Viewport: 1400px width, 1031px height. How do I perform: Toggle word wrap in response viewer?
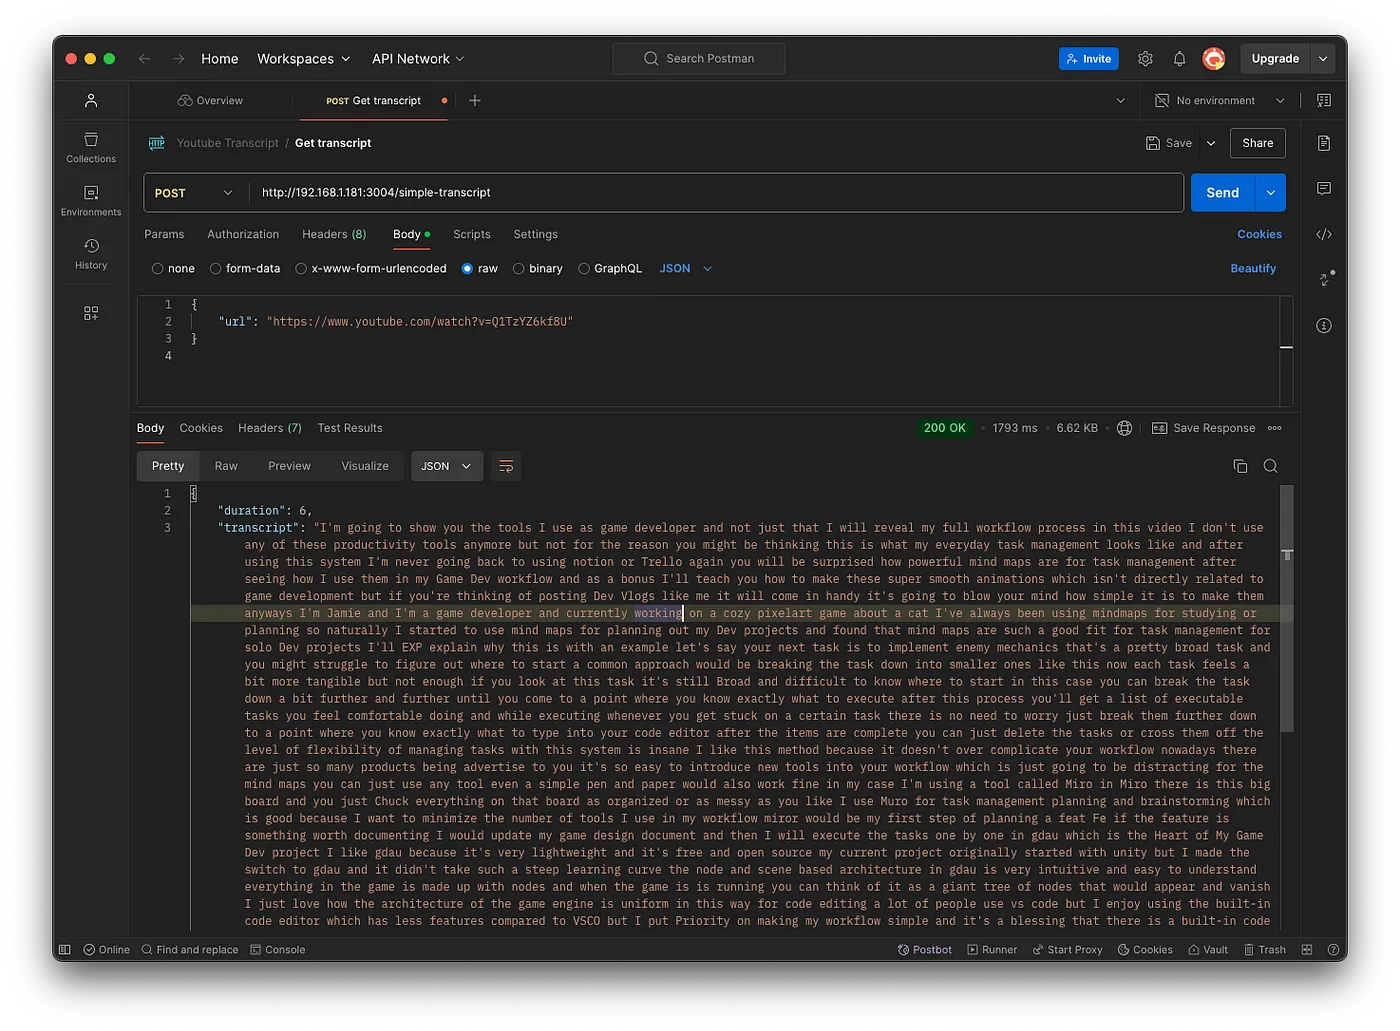click(506, 466)
